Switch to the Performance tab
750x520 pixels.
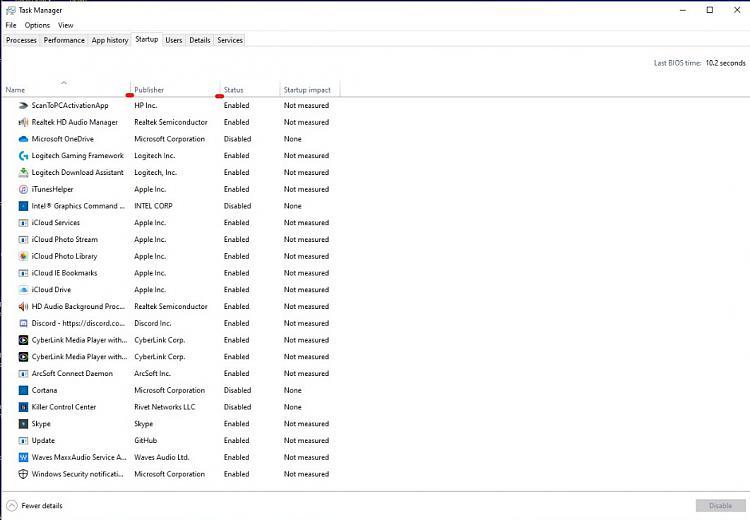[x=64, y=40]
